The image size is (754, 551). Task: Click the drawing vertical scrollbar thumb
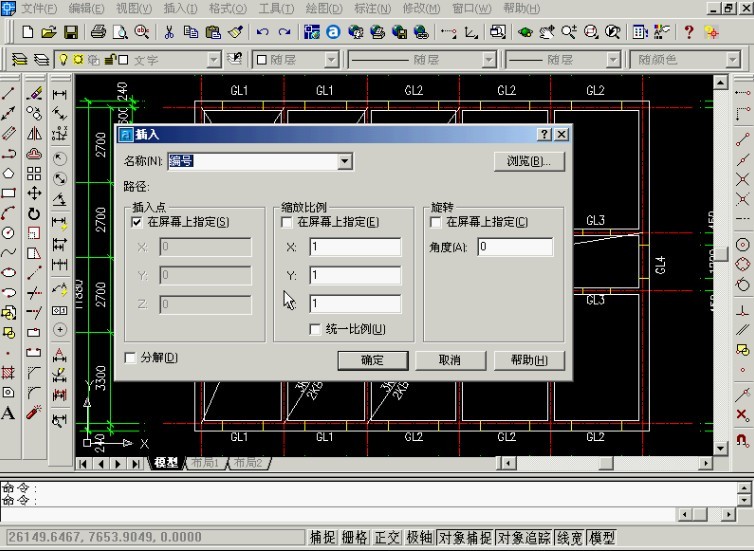click(x=720, y=253)
